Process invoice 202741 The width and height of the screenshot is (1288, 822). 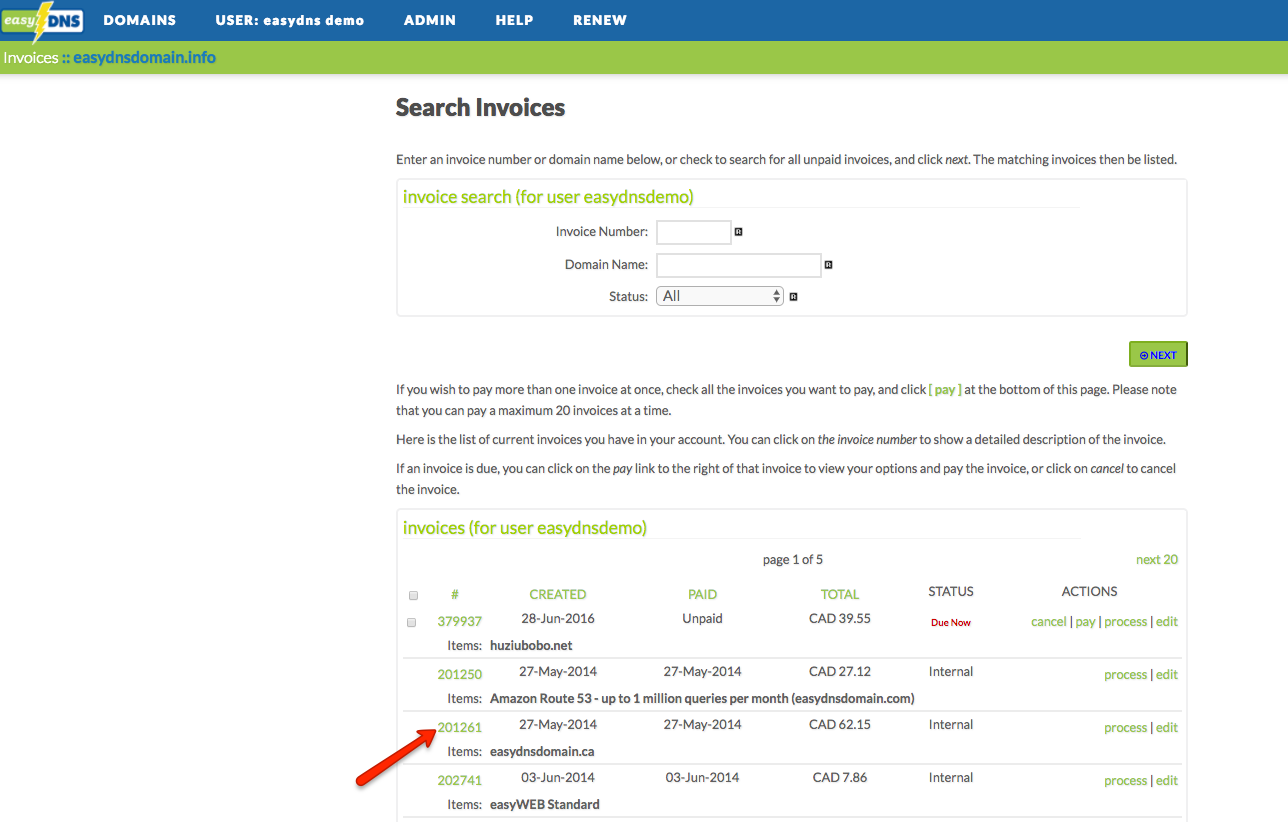click(x=1125, y=780)
